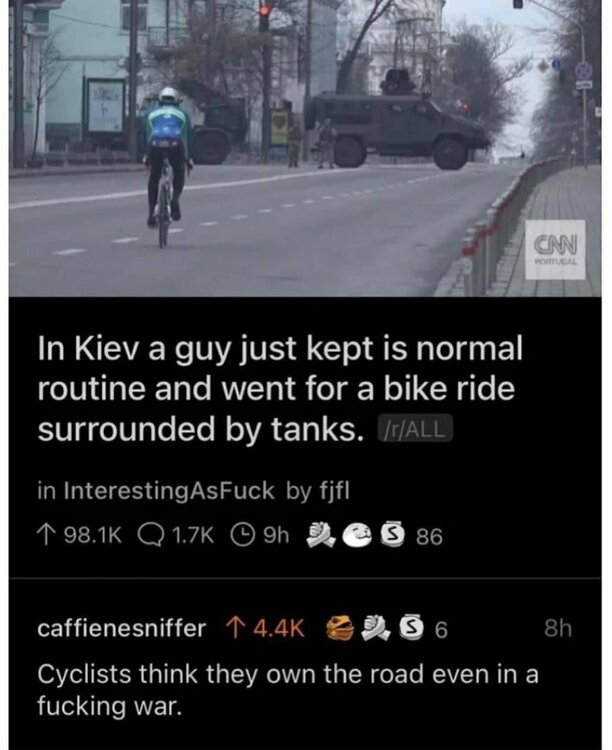This screenshot has width=612, height=750.
Task: Open the cyclist video thumbnail
Action: click(305, 148)
